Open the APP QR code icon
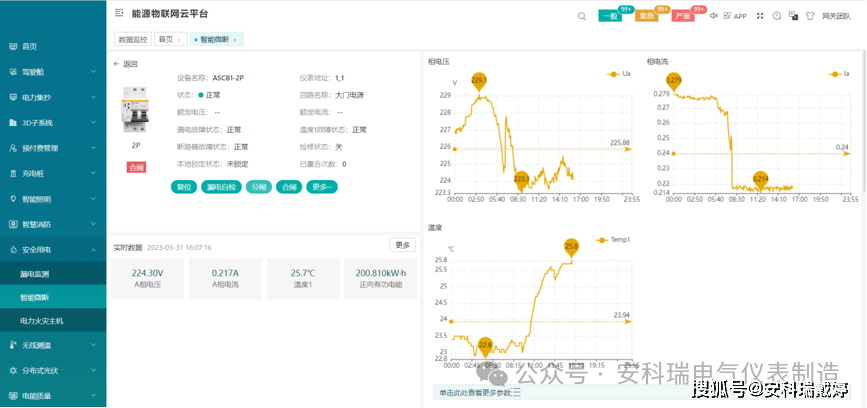The width and height of the screenshot is (867, 408). [x=727, y=15]
